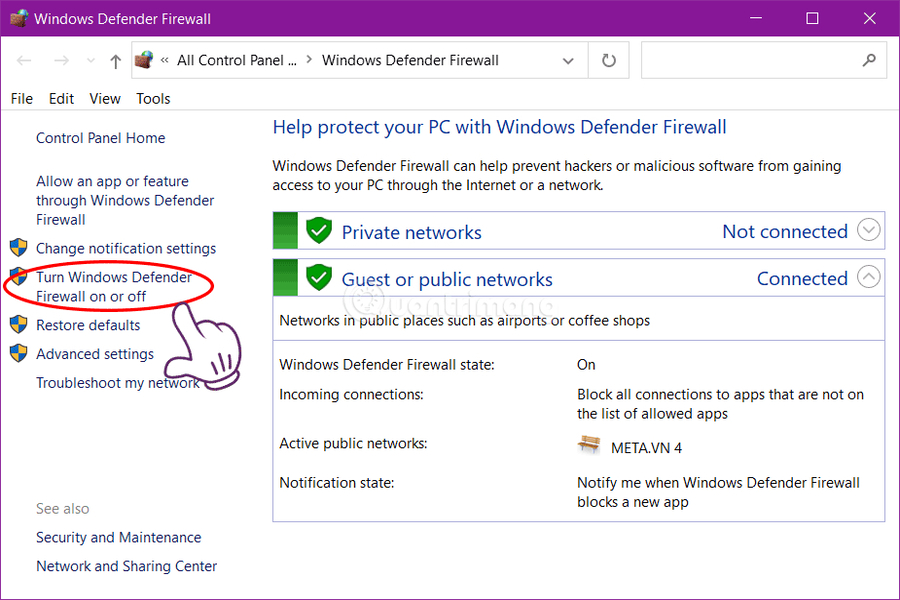Click the firewall brick icon in the address bar

point(143,59)
